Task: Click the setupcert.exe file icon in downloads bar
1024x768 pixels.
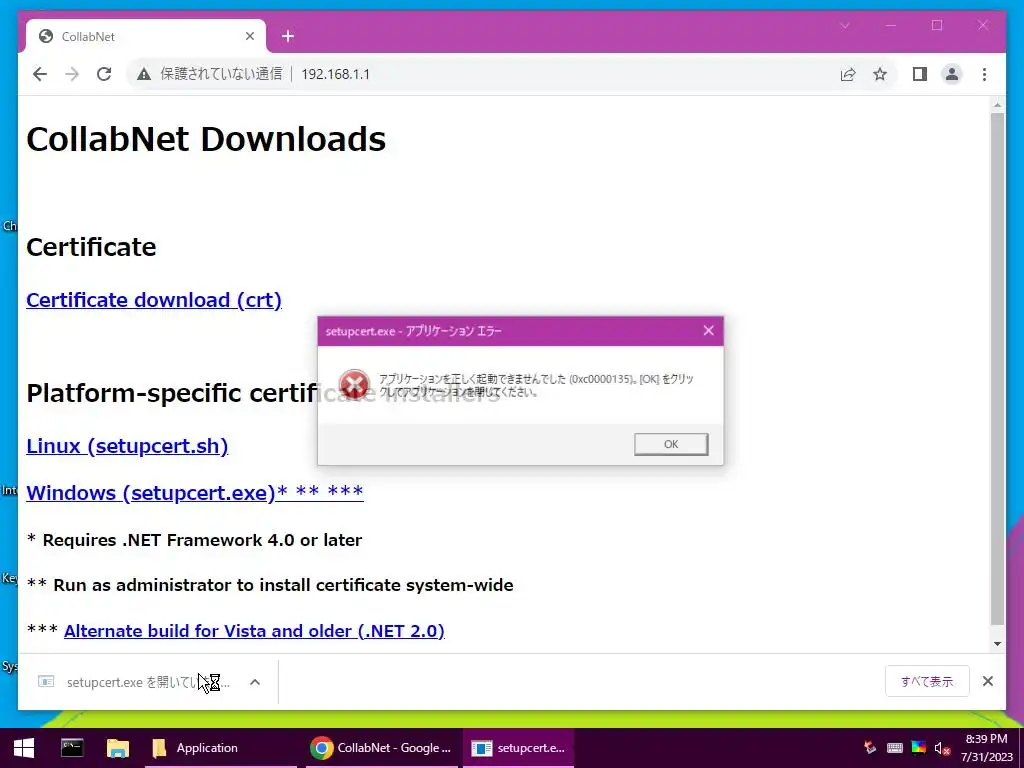Action: (x=46, y=682)
